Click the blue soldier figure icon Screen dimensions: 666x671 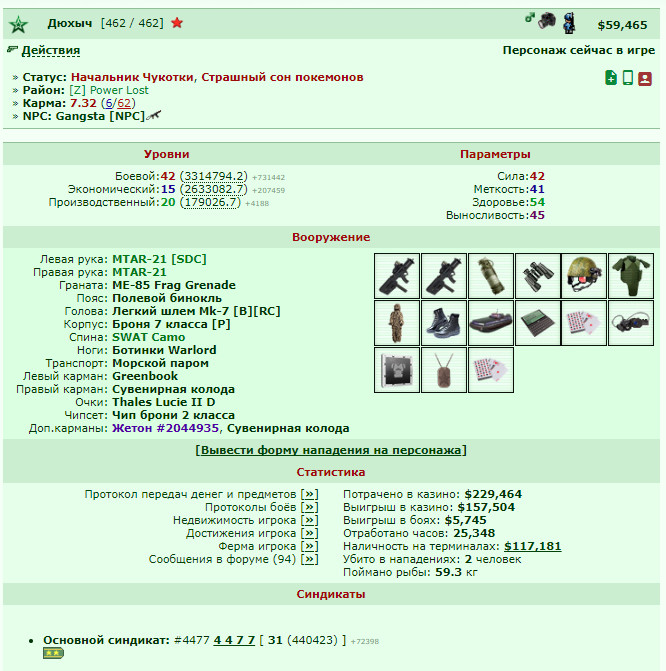click(569, 23)
